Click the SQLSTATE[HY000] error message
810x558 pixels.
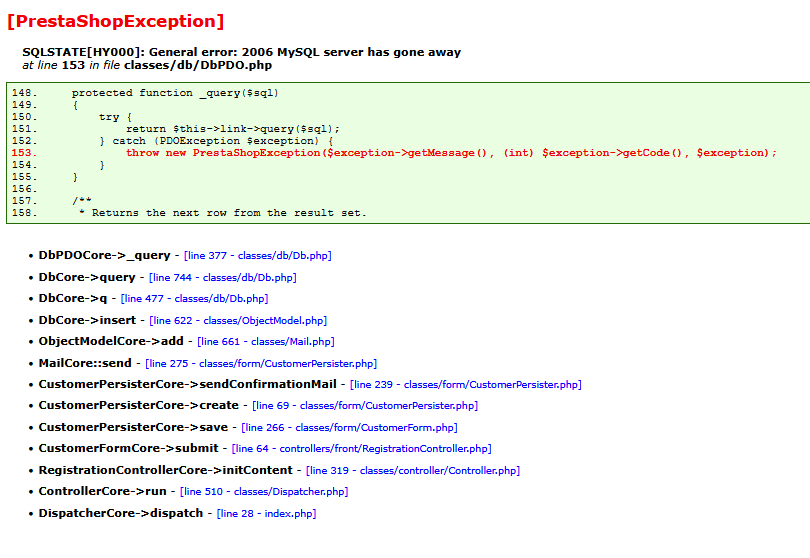(242, 52)
